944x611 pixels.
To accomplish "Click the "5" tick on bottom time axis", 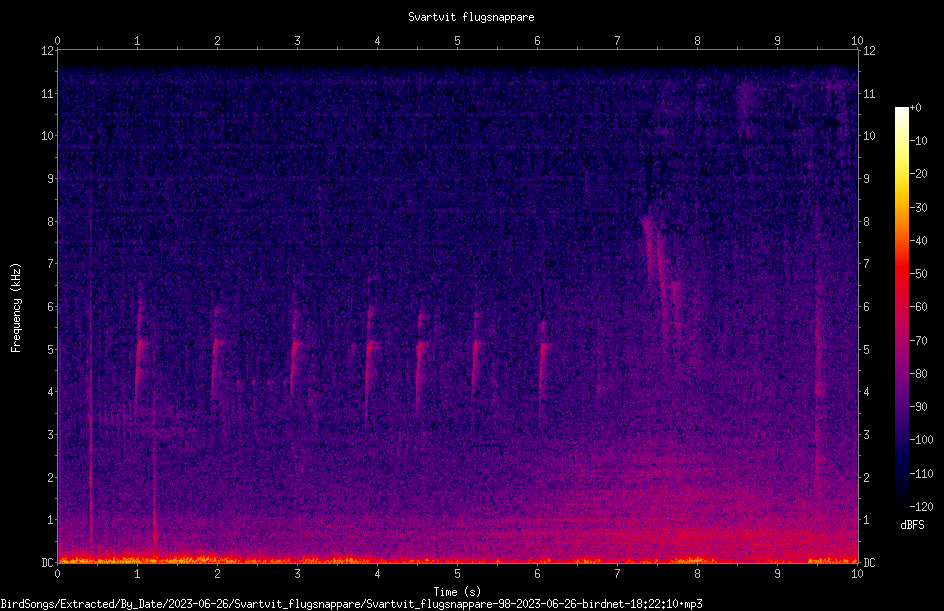I will pyautogui.click(x=458, y=574).
